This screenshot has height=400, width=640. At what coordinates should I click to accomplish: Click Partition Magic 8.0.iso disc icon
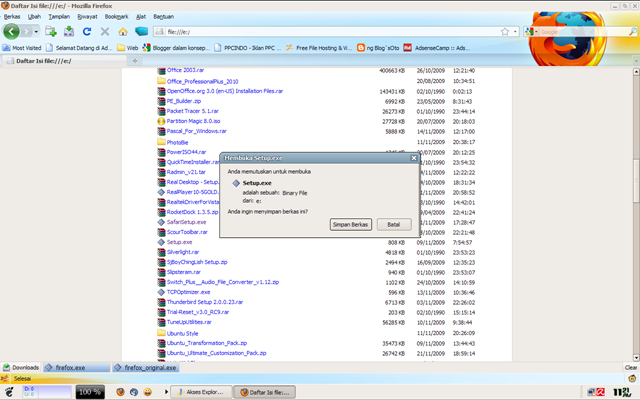161,121
